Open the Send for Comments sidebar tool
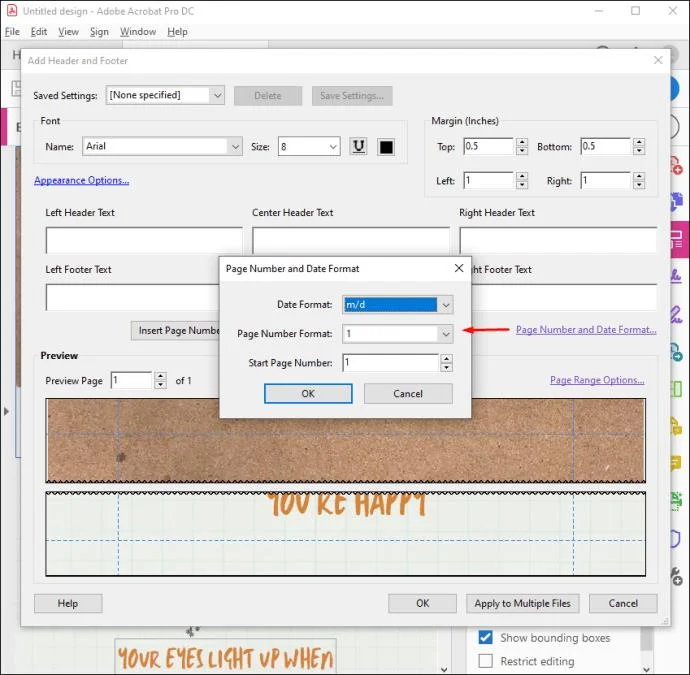Image resolution: width=690 pixels, height=675 pixels. [x=676, y=426]
